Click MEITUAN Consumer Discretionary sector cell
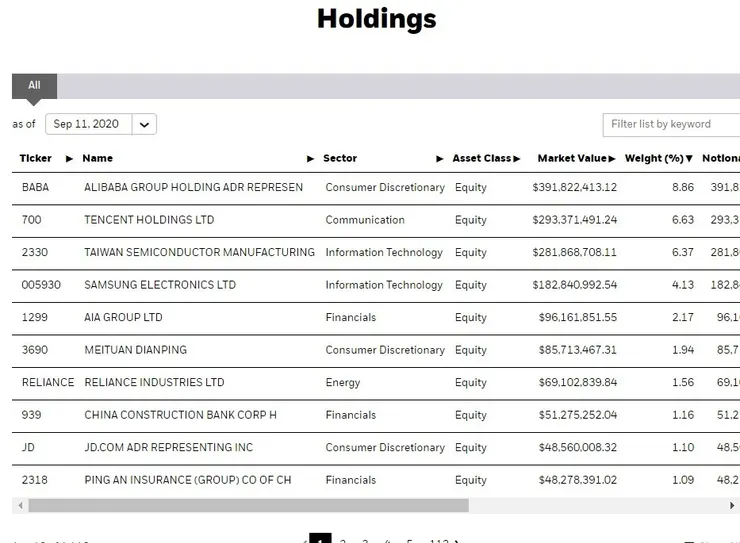This screenshot has width=740, height=543. tap(385, 350)
